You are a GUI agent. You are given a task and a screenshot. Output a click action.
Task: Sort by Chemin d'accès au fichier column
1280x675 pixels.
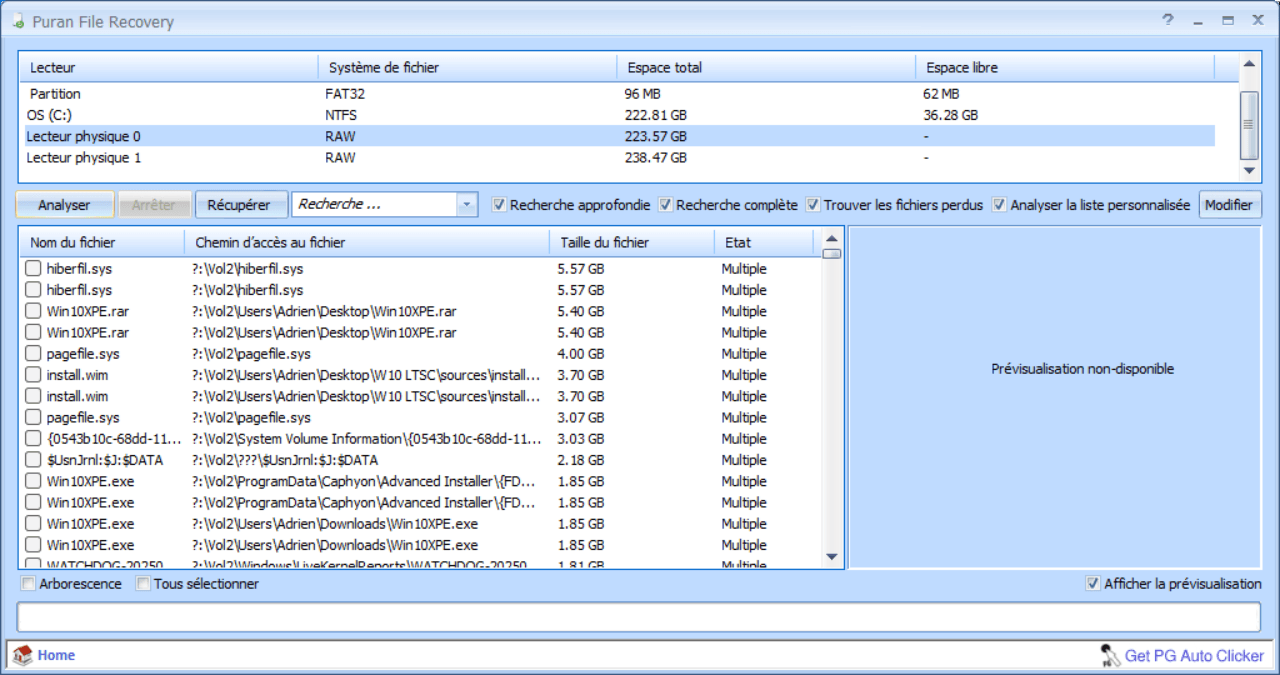[367, 242]
